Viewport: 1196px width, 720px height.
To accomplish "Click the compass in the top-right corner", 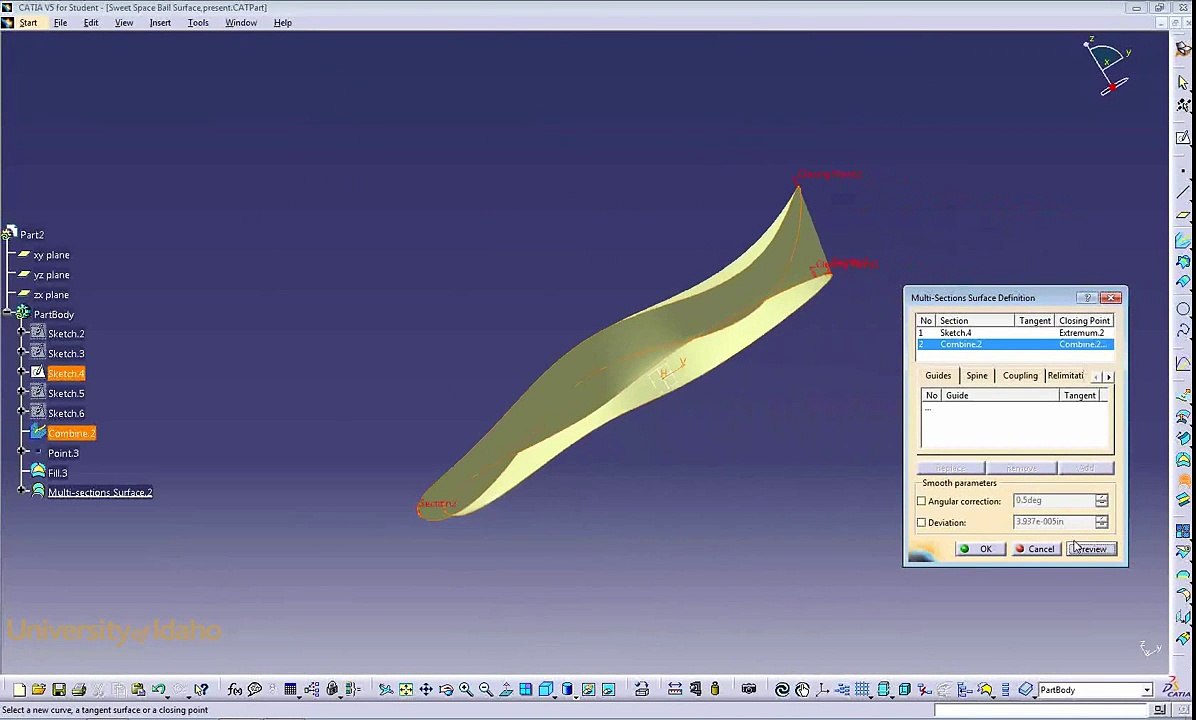I will [1107, 66].
